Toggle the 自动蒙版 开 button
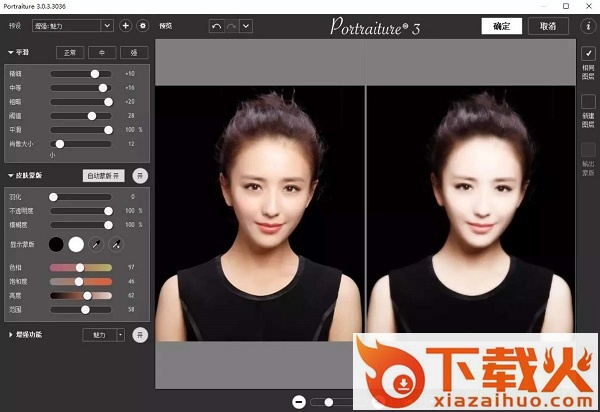Image resolution: width=600 pixels, height=412 pixels. click(x=103, y=176)
